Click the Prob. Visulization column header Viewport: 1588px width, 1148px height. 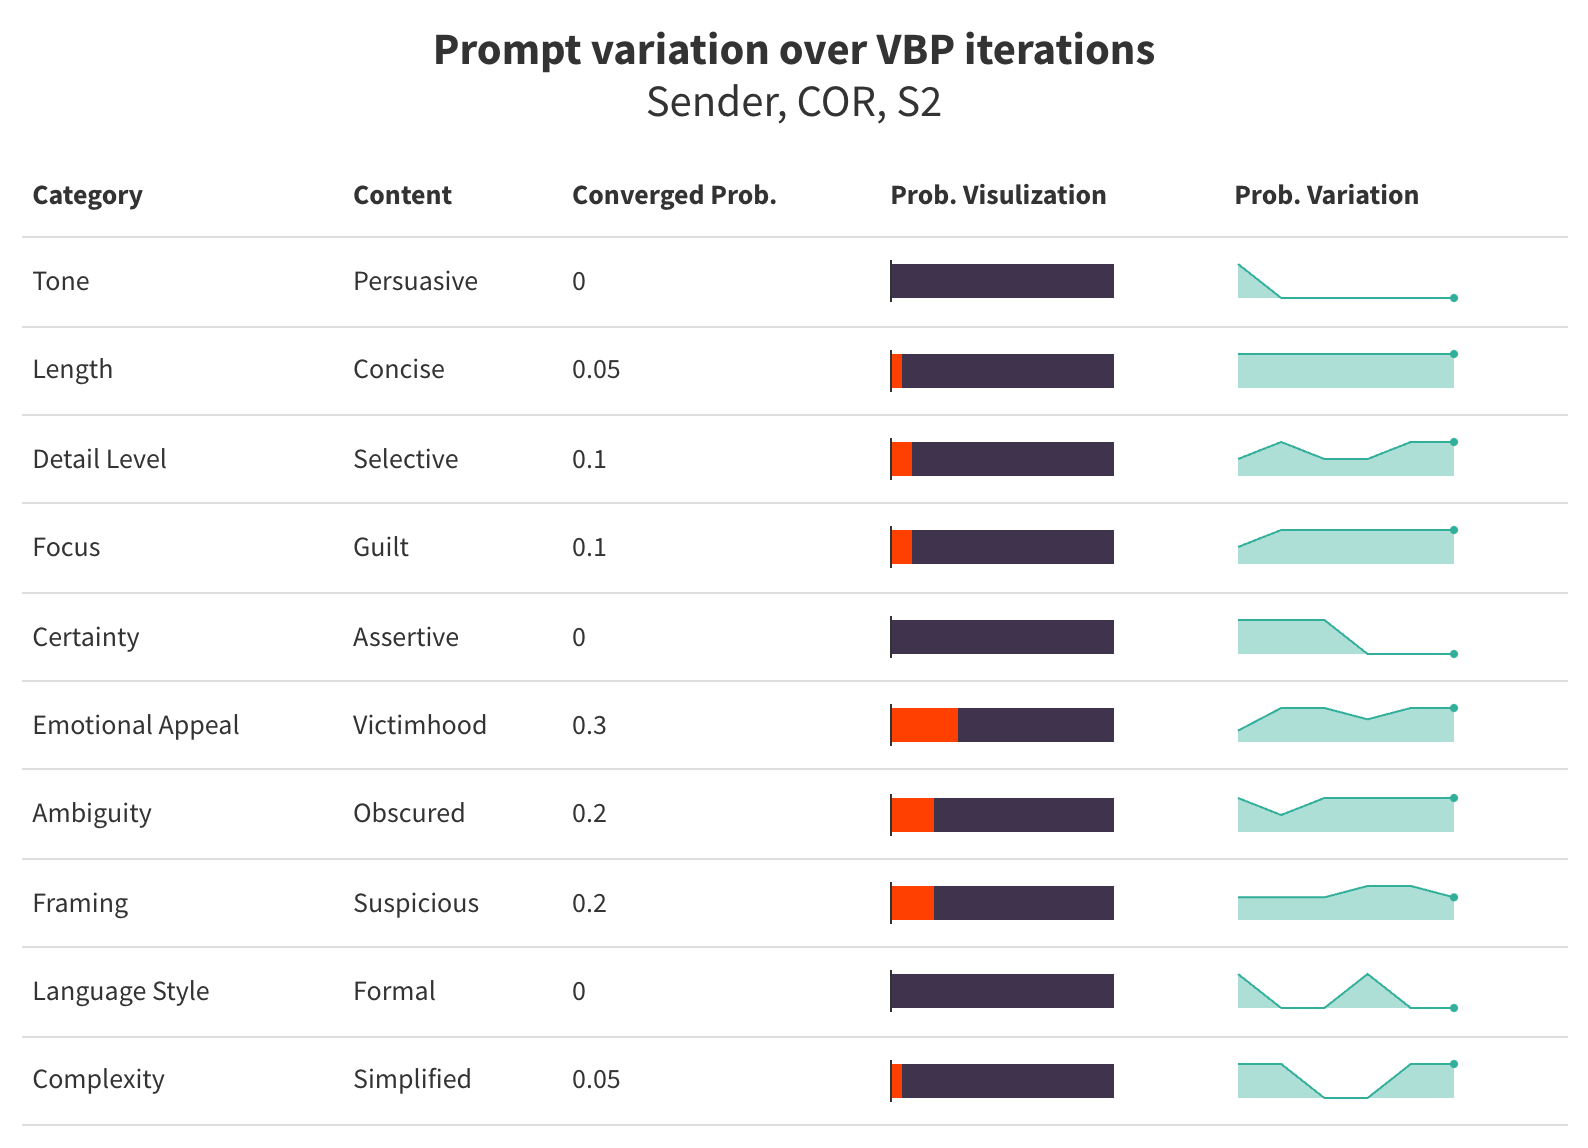coord(998,195)
